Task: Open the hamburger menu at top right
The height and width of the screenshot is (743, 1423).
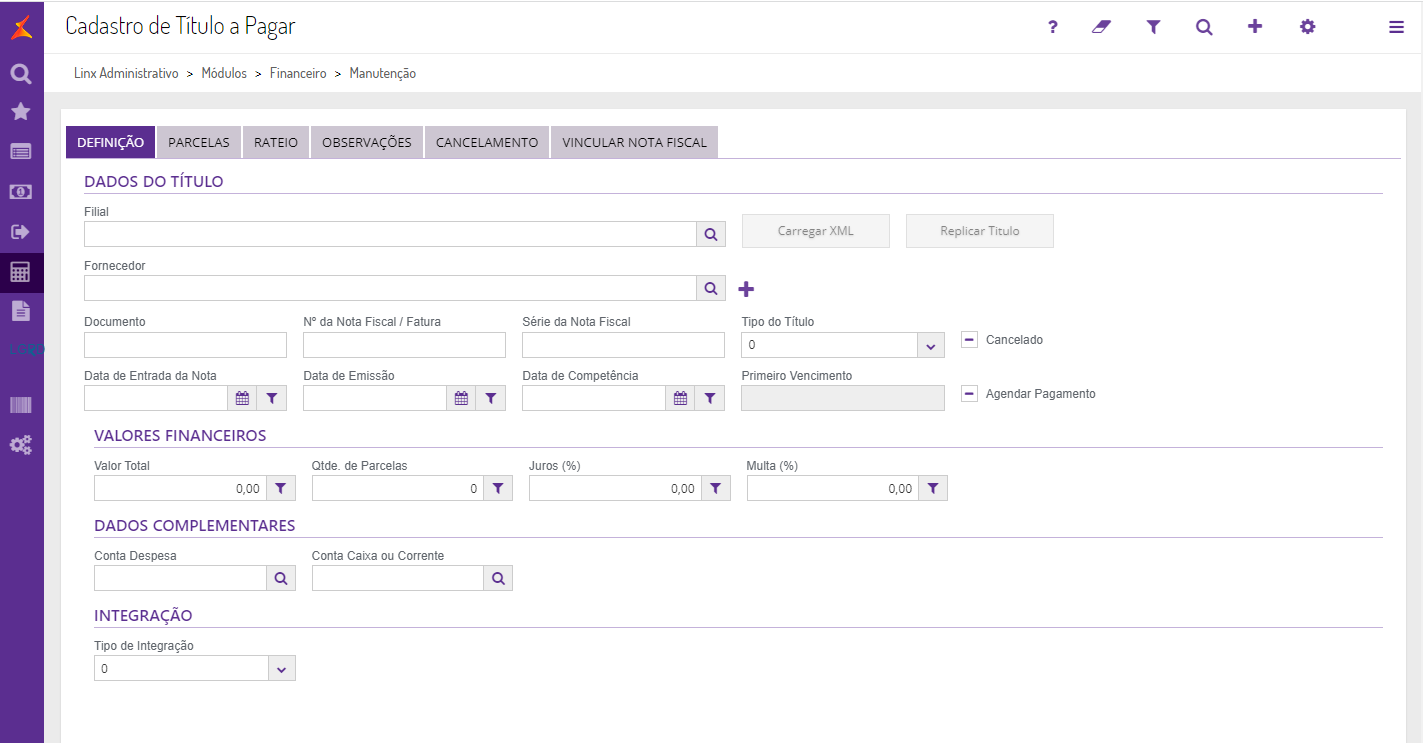Action: pyautogui.click(x=1396, y=27)
